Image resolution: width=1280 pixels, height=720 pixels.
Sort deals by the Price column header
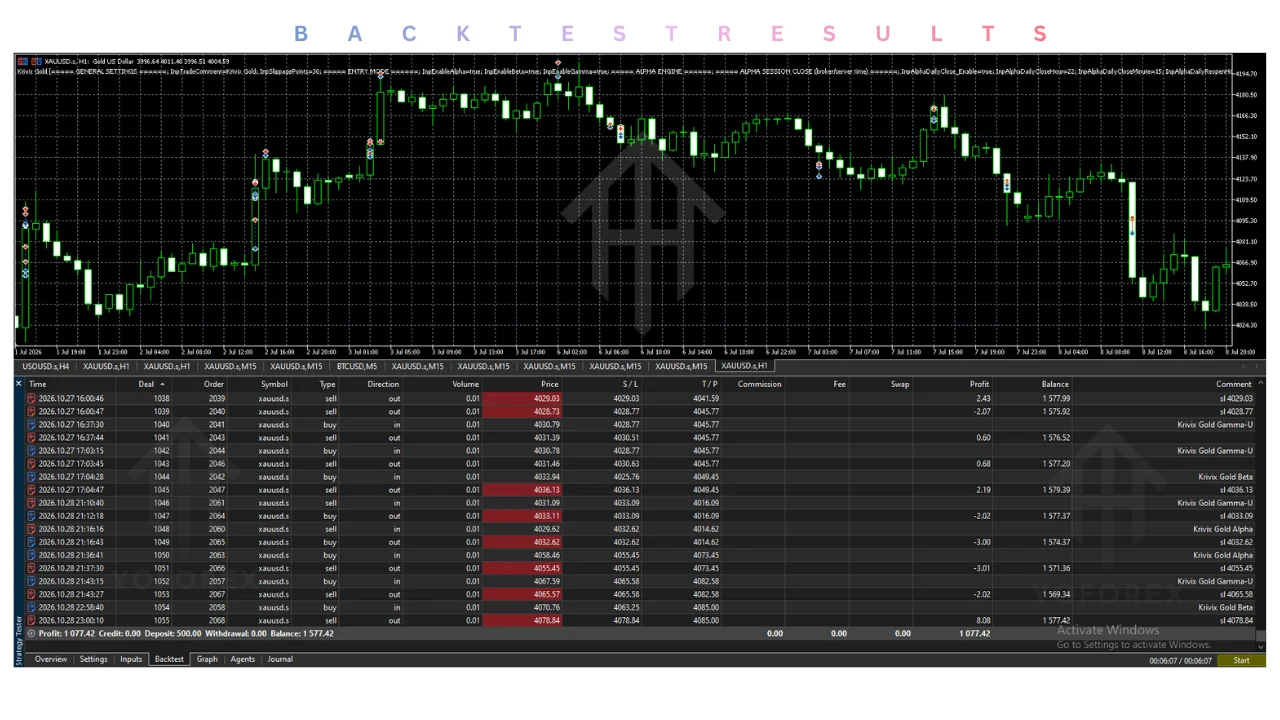[x=549, y=384]
